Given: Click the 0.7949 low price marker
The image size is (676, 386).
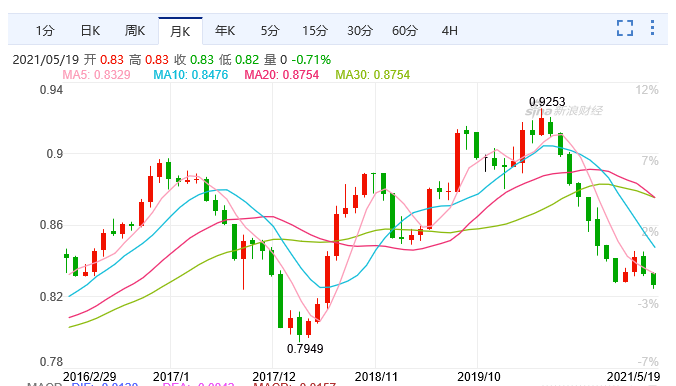Looking at the screenshot, I should click(x=305, y=348).
